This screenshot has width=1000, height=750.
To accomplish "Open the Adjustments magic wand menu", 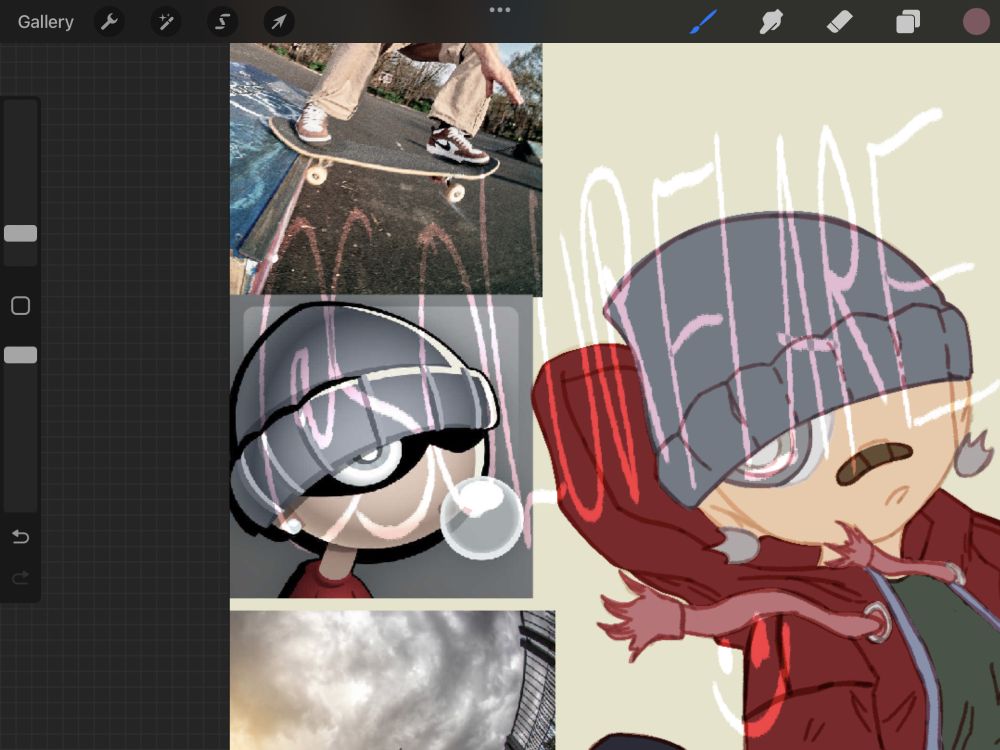I will pos(166,22).
